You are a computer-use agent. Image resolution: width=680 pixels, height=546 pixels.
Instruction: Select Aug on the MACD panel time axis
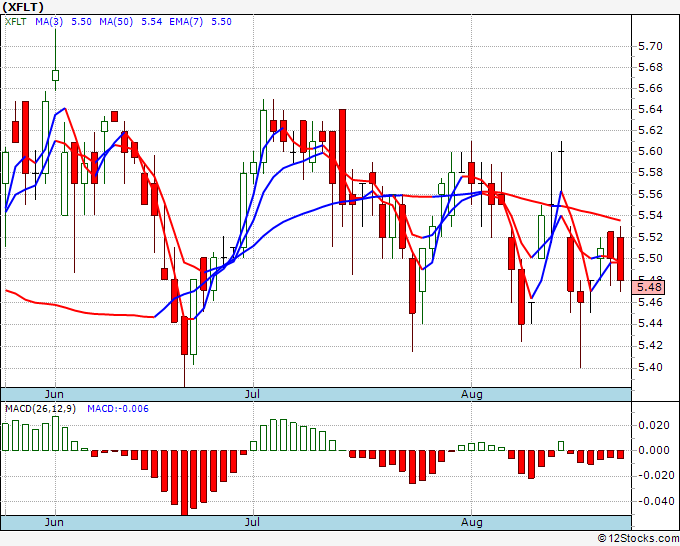coord(471,522)
